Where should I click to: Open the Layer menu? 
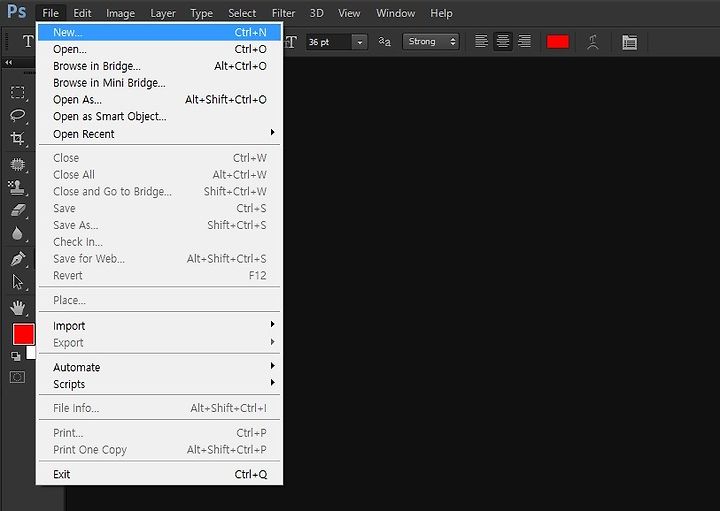pos(163,13)
